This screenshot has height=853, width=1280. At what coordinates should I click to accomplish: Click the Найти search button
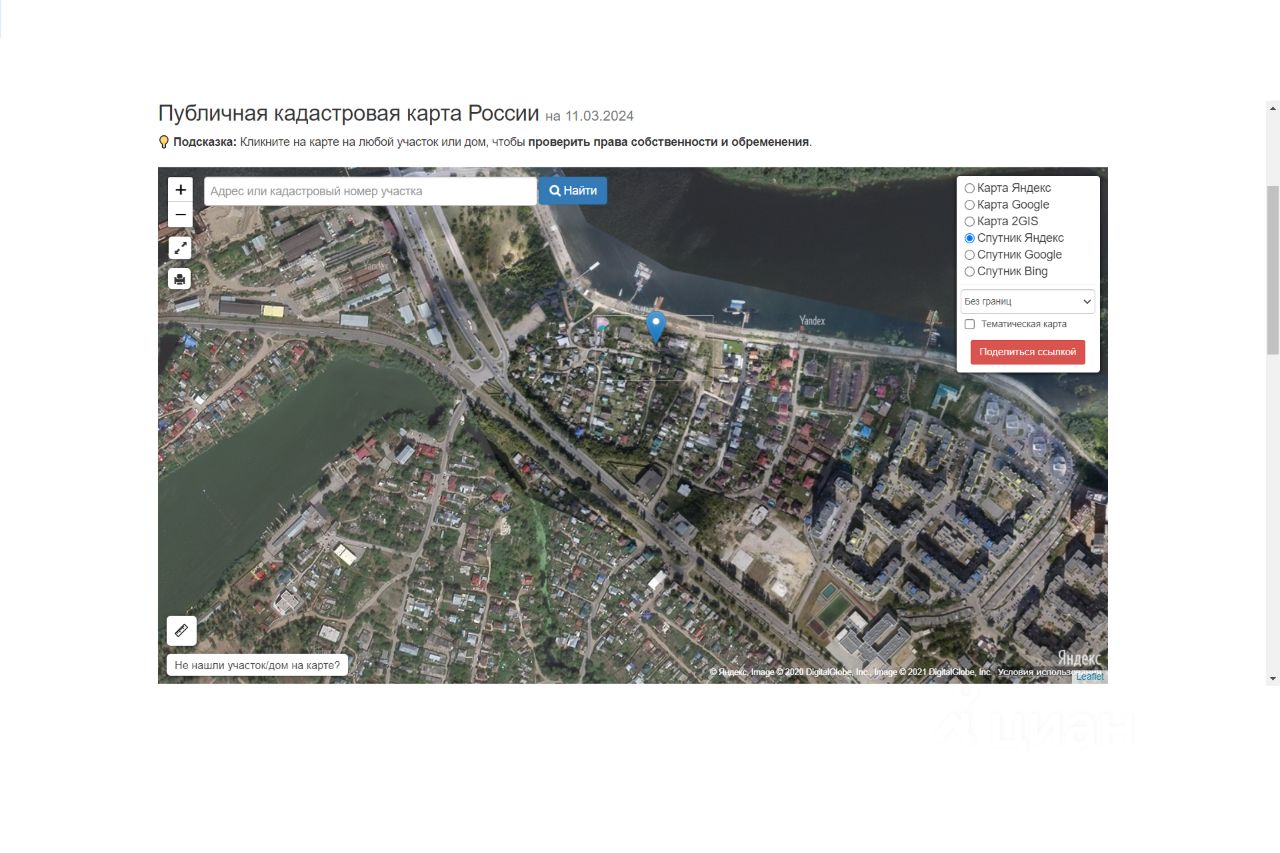tap(573, 191)
